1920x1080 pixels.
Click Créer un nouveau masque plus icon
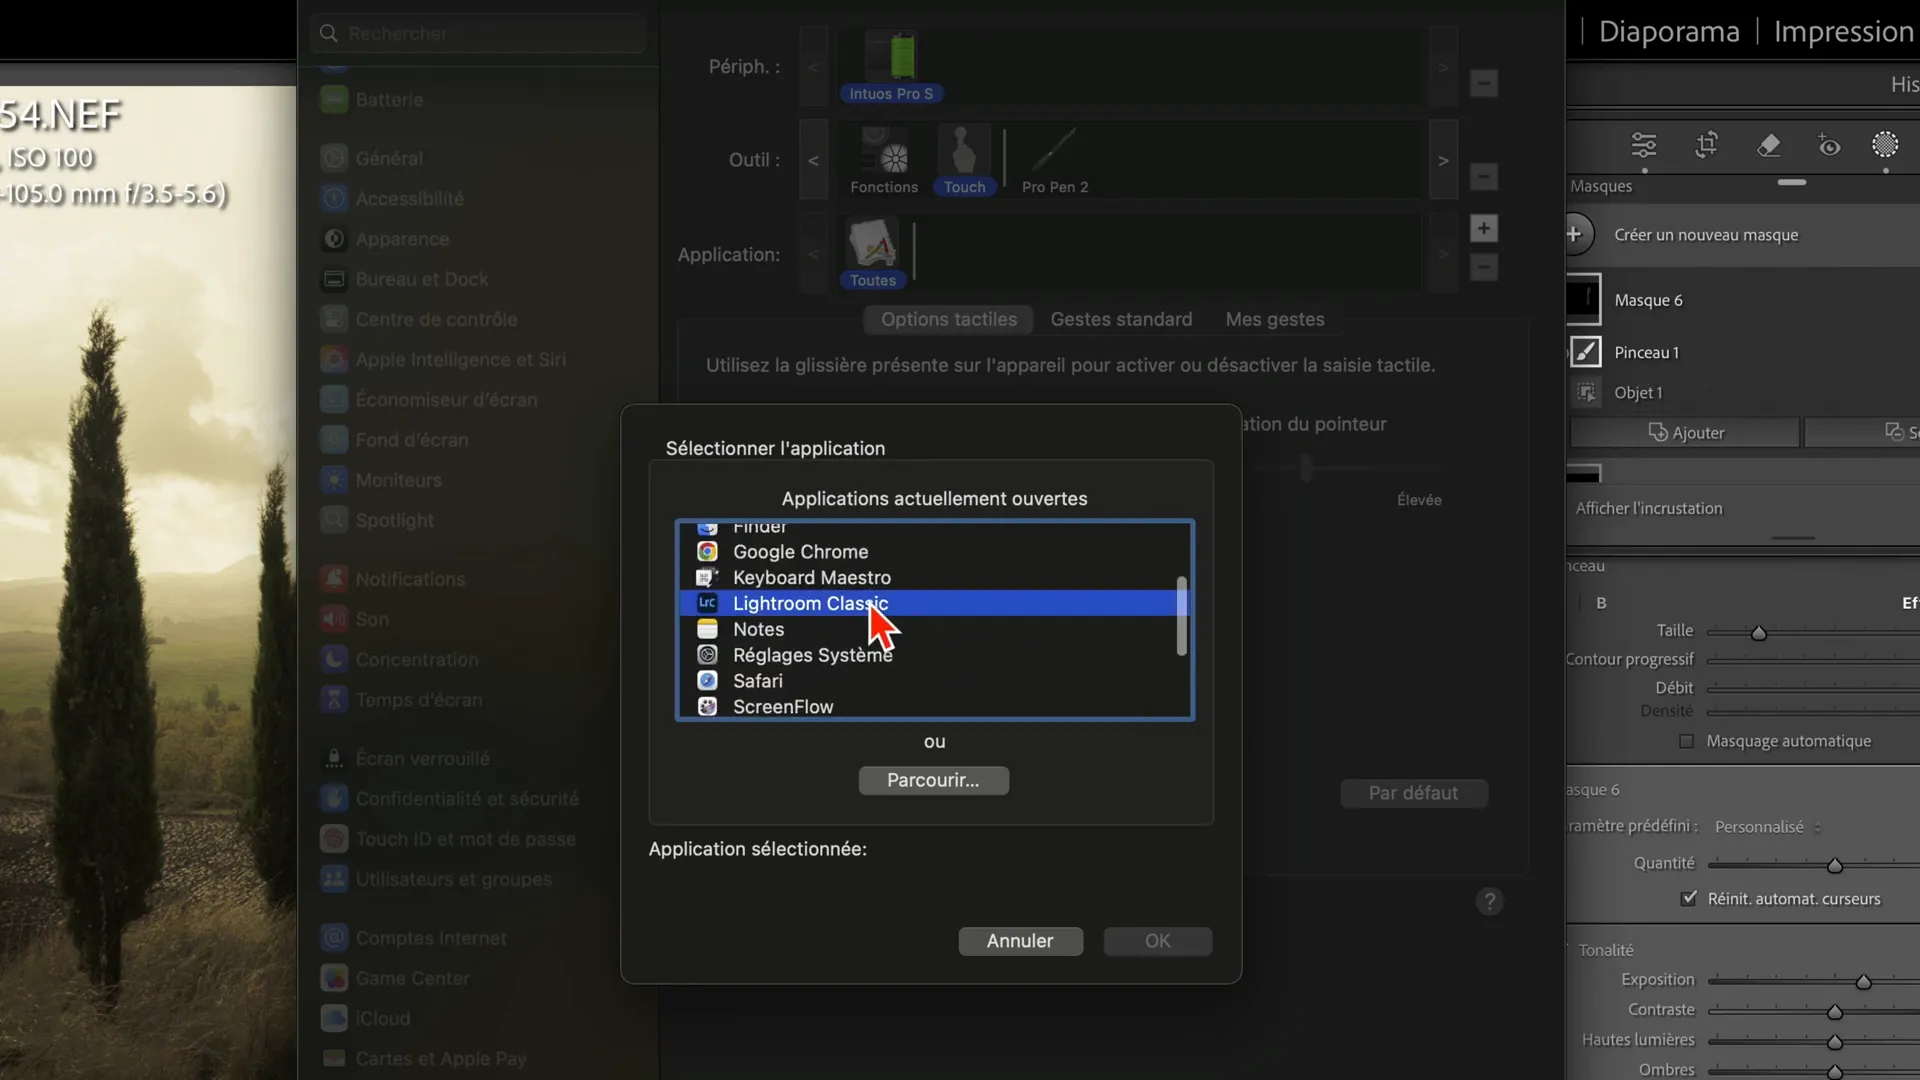click(x=1576, y=234)
